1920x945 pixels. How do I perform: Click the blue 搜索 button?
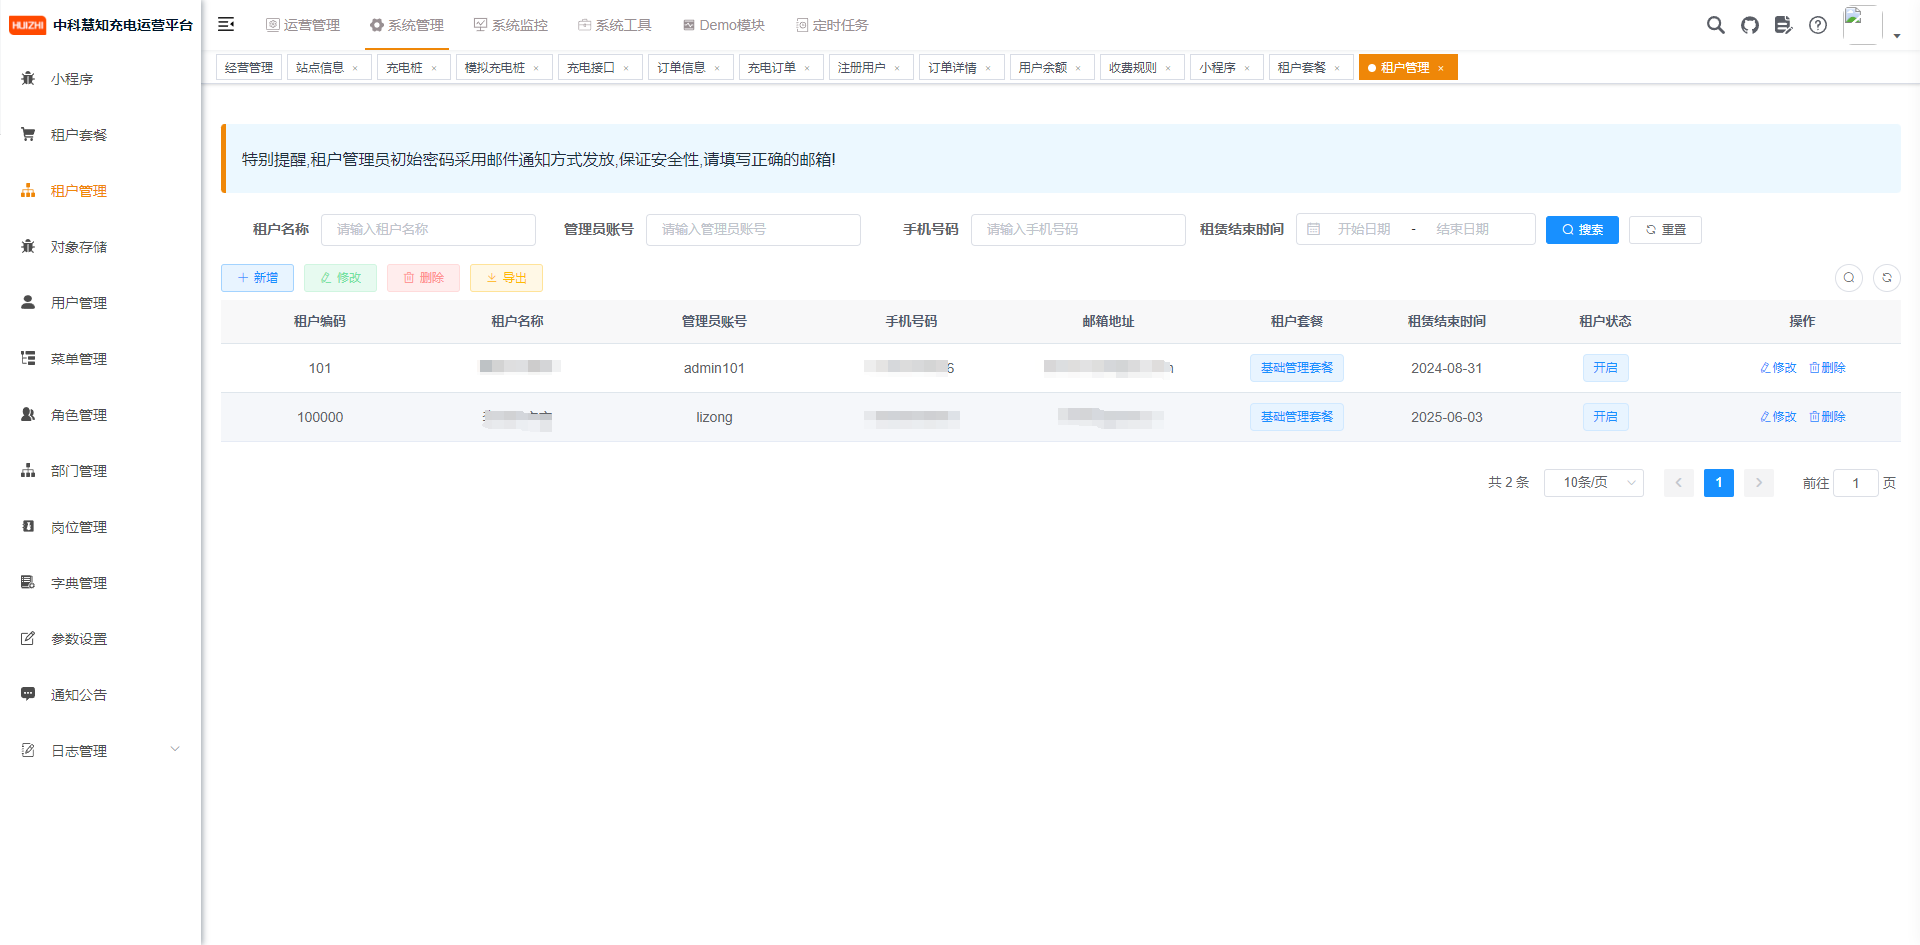click(1582, 230)
